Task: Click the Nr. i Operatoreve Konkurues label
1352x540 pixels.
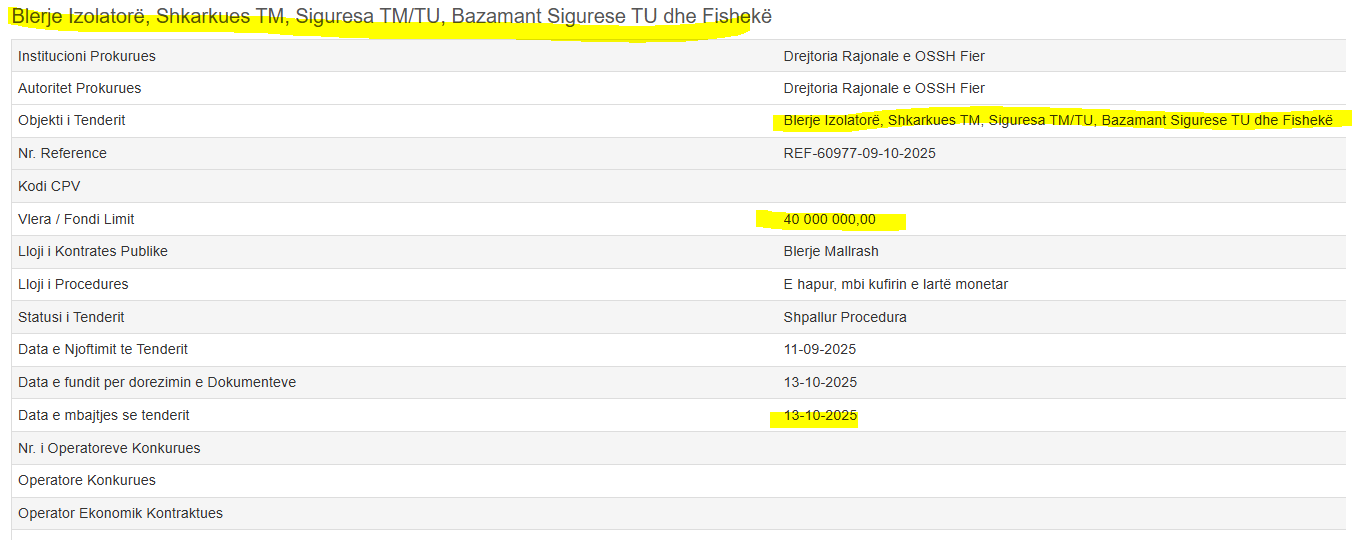Action: (109, 448)
